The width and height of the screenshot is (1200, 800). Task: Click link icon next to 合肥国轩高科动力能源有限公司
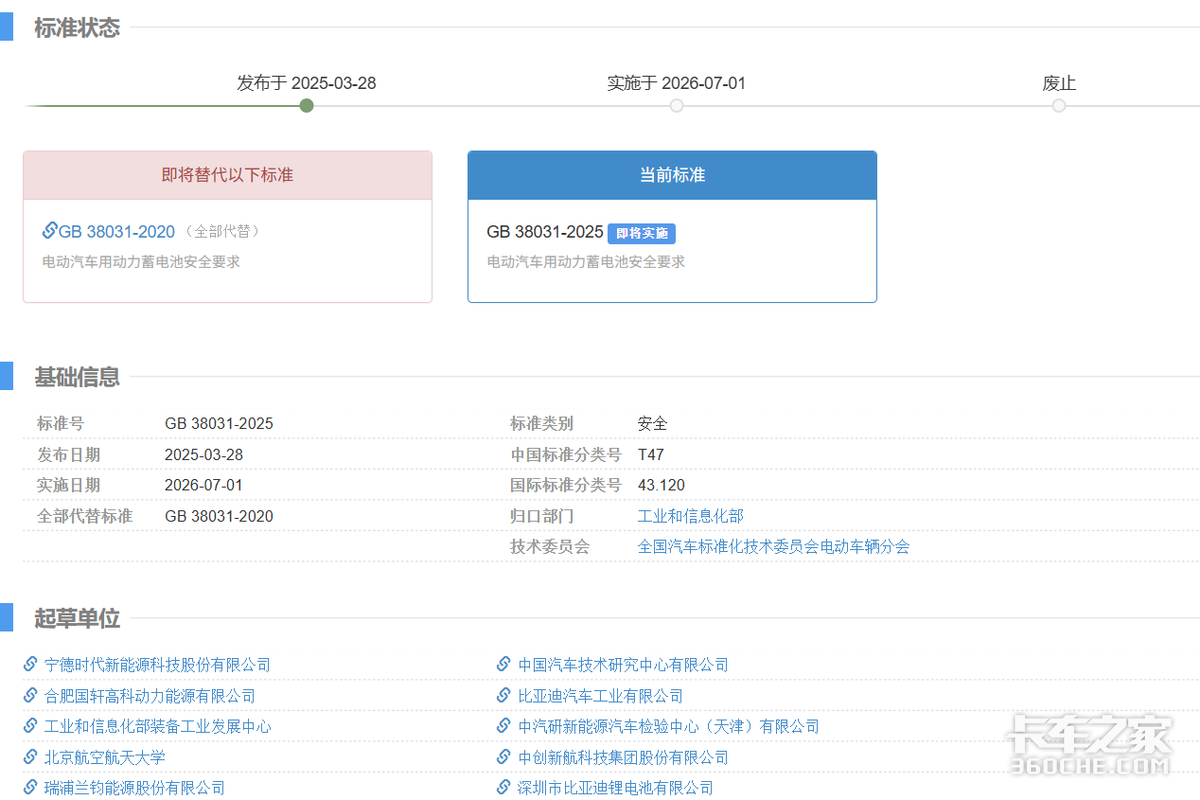coord(31,696)
